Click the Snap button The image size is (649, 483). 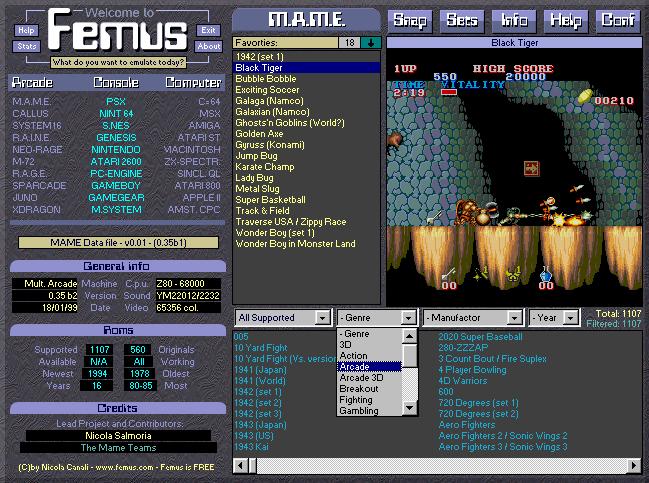tap(410, 20)
